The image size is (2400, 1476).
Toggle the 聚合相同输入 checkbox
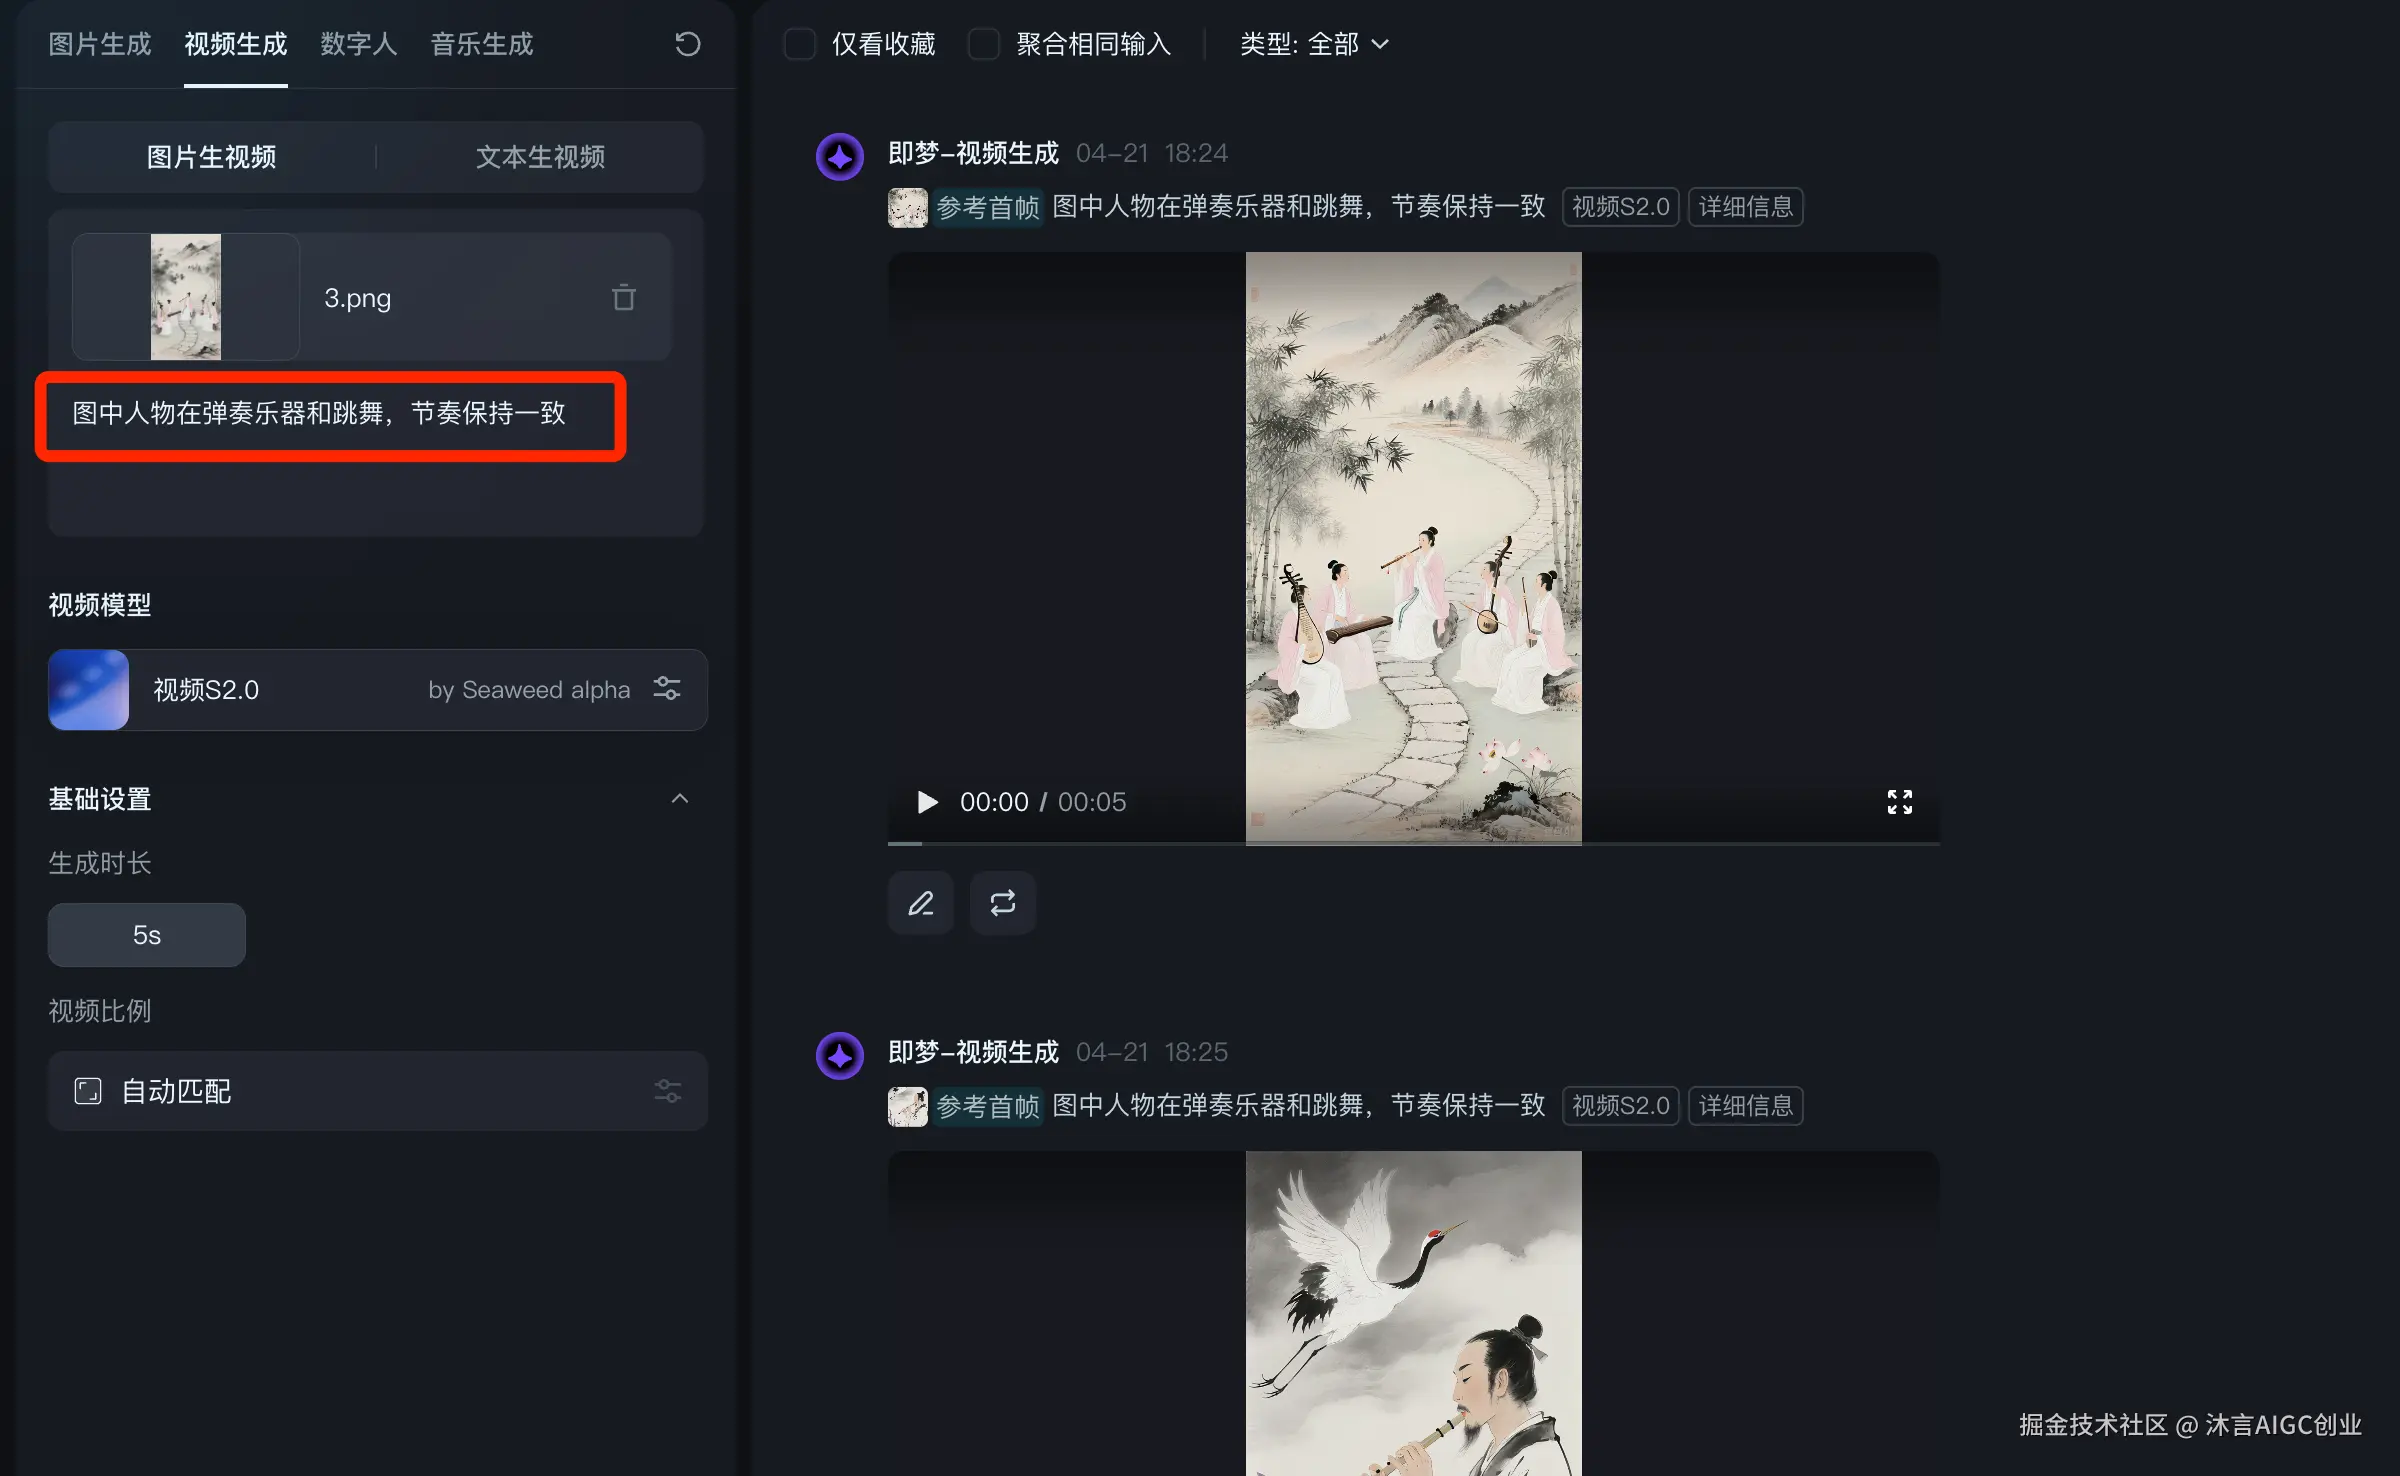984,44
